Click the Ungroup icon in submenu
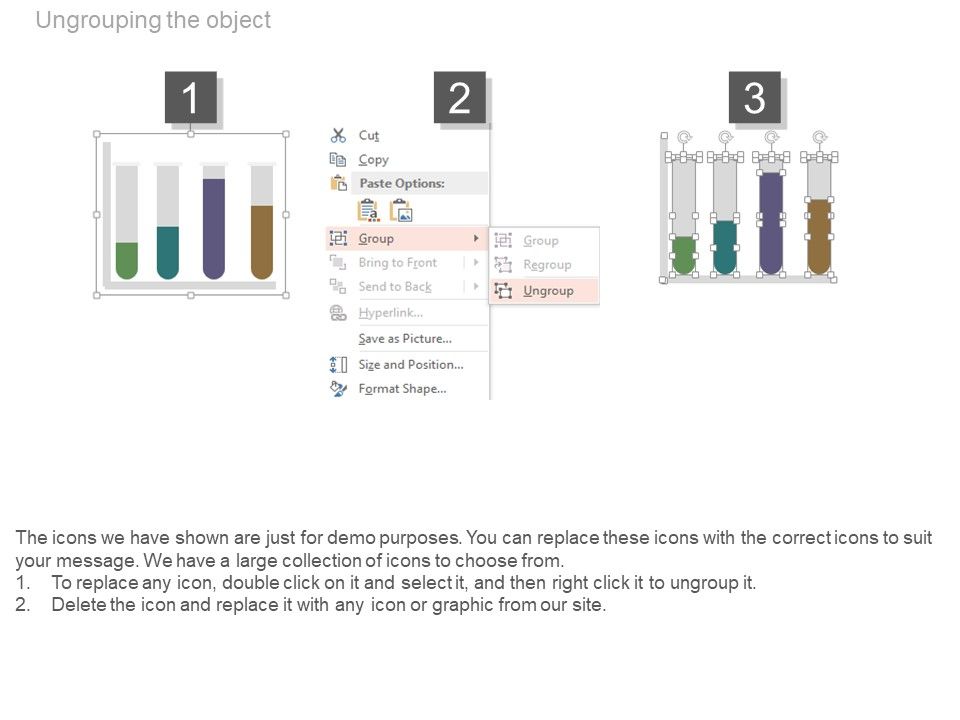 point(503,291)
